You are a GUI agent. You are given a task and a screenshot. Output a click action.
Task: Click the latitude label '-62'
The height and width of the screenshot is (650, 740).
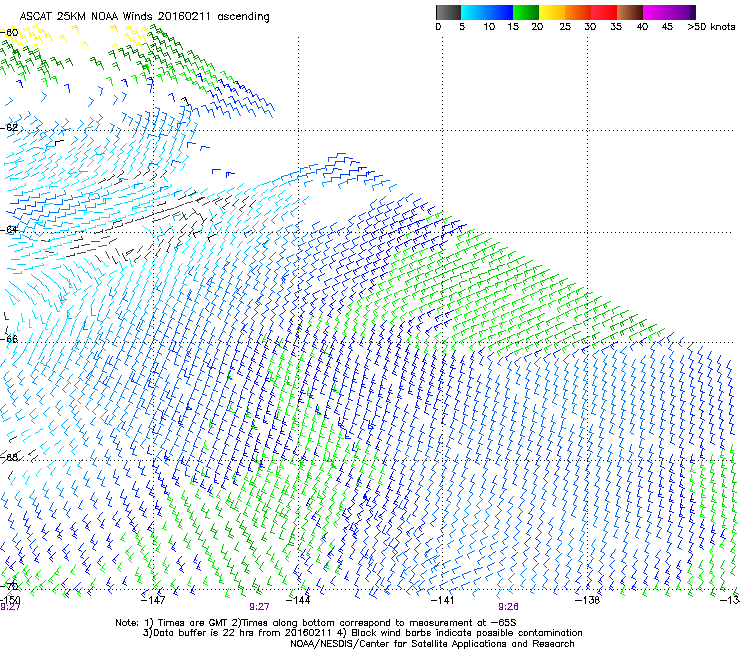tap(9, 127)
